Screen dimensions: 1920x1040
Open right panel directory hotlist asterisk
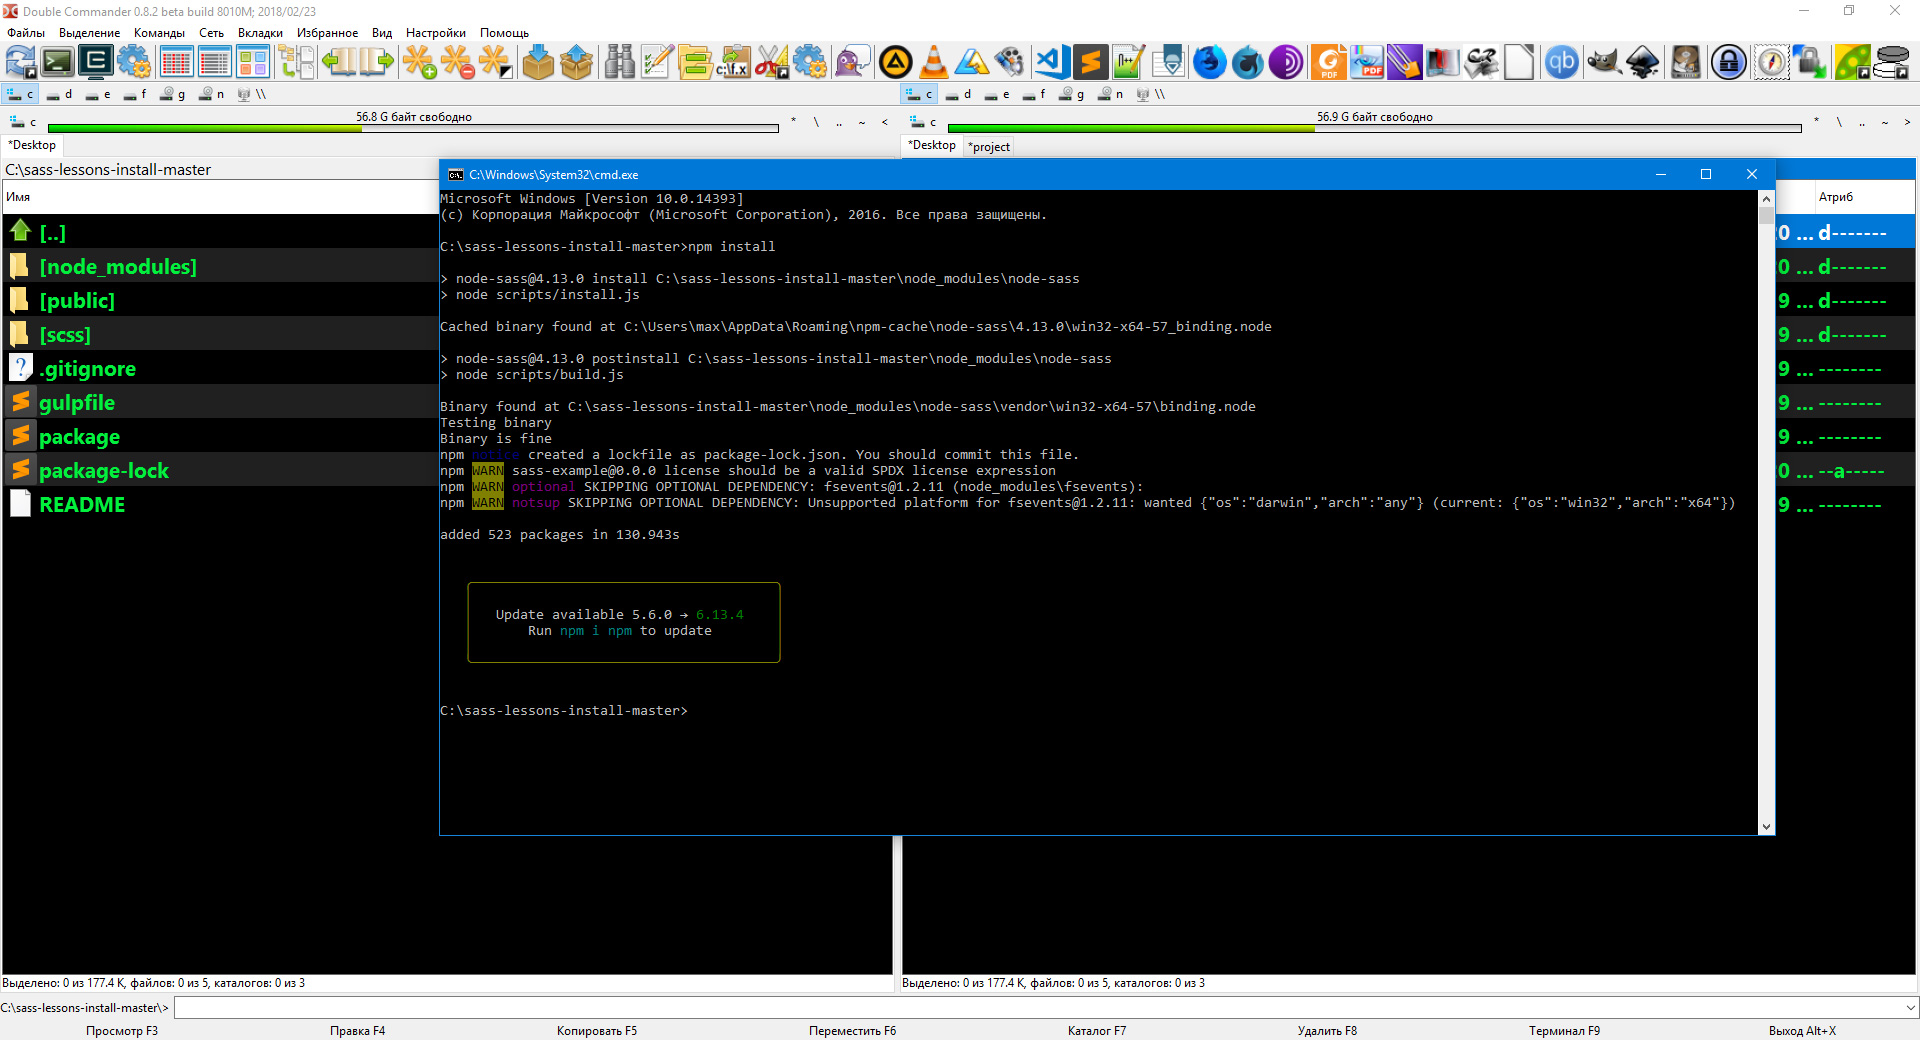tap(1816, 122)
